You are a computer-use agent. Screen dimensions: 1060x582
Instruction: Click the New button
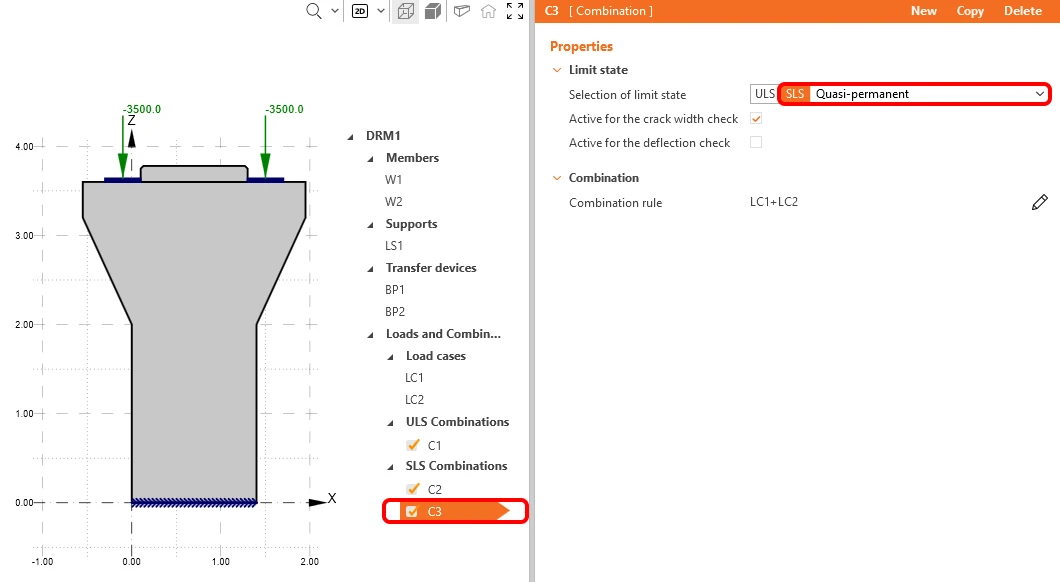tap(923, 11)
